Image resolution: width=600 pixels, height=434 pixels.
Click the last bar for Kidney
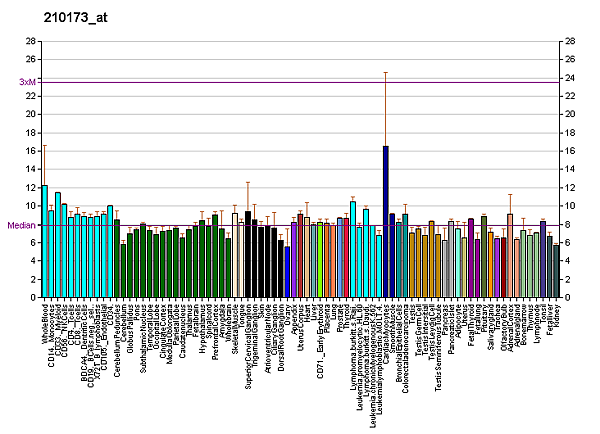[x=556, y=271]
